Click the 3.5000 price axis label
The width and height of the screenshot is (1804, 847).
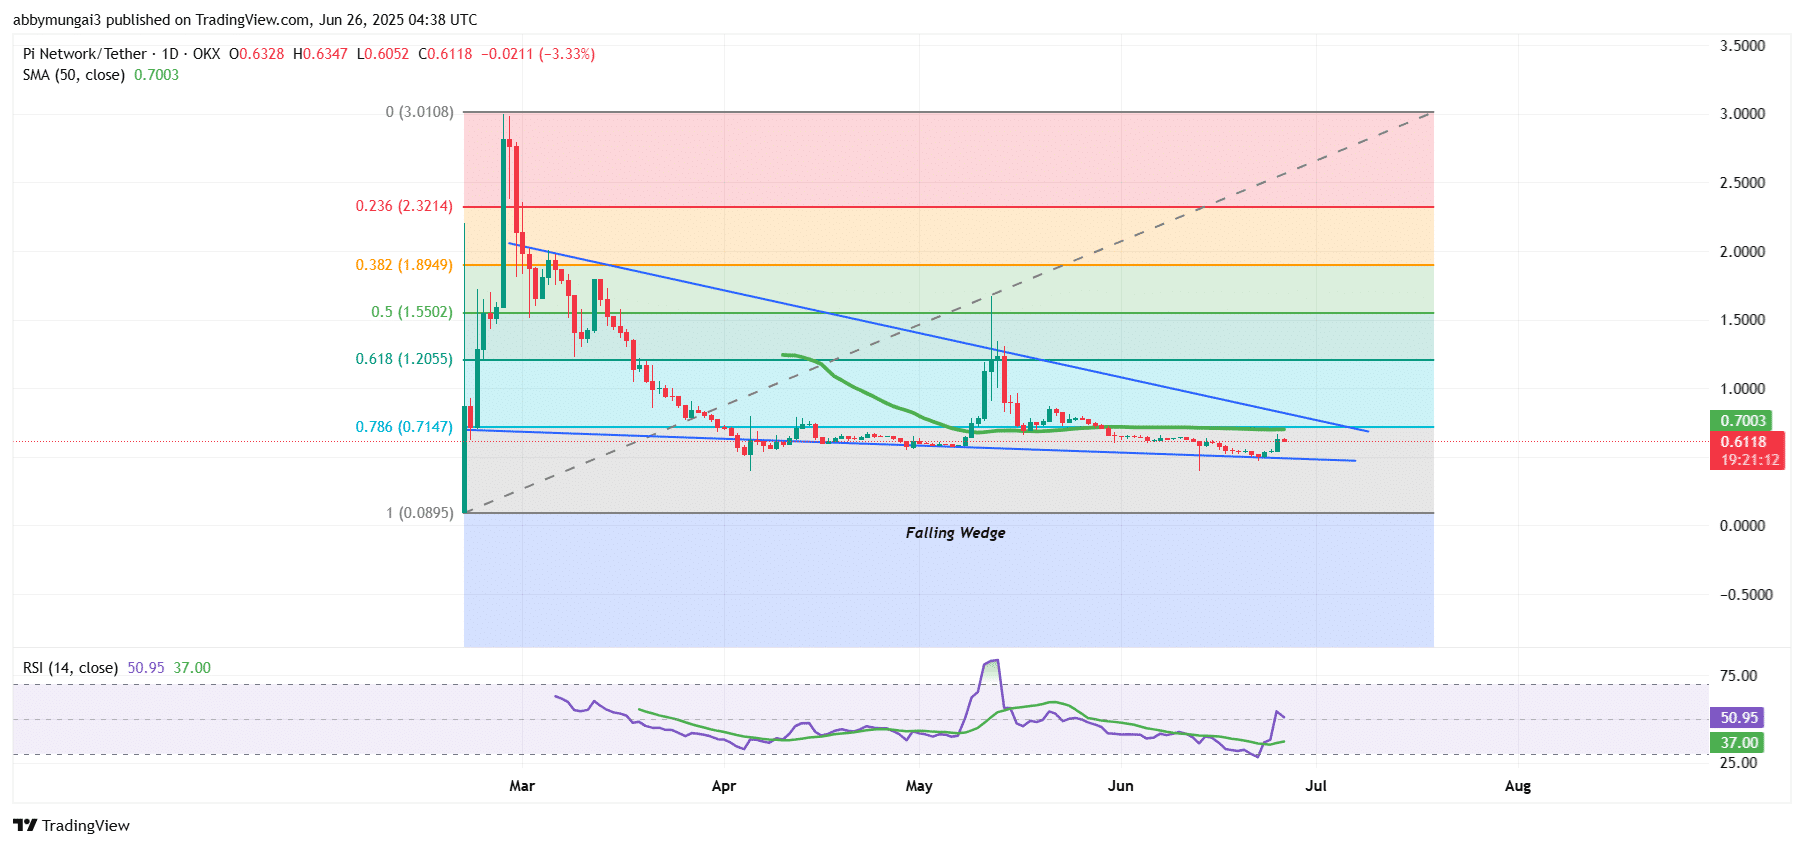[1742, 46]
